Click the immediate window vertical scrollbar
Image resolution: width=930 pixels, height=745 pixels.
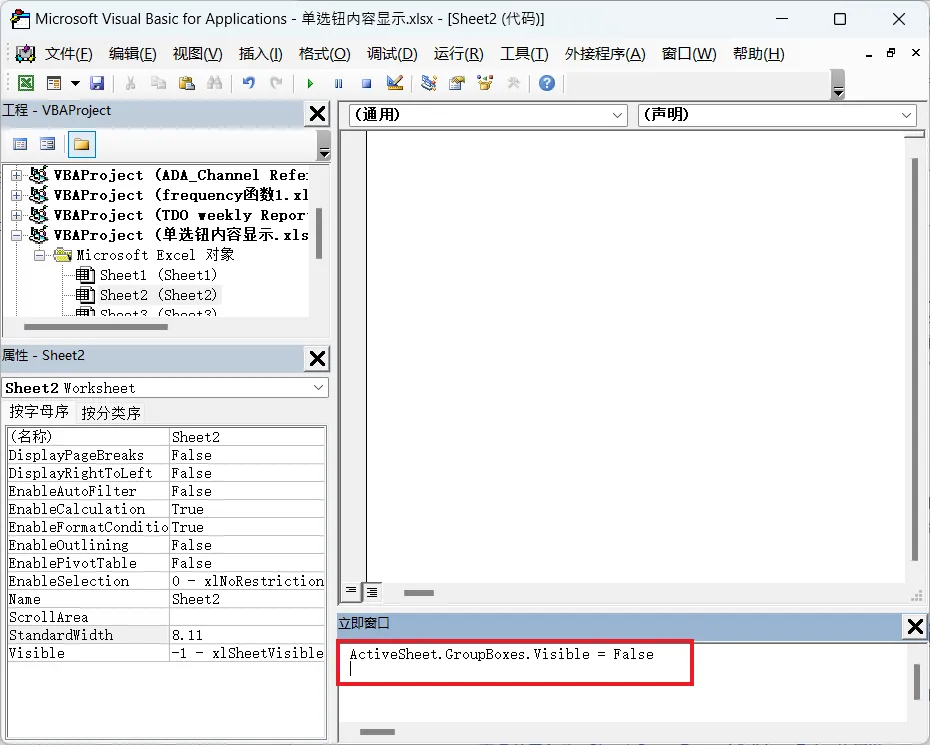(x=916, y=682)
